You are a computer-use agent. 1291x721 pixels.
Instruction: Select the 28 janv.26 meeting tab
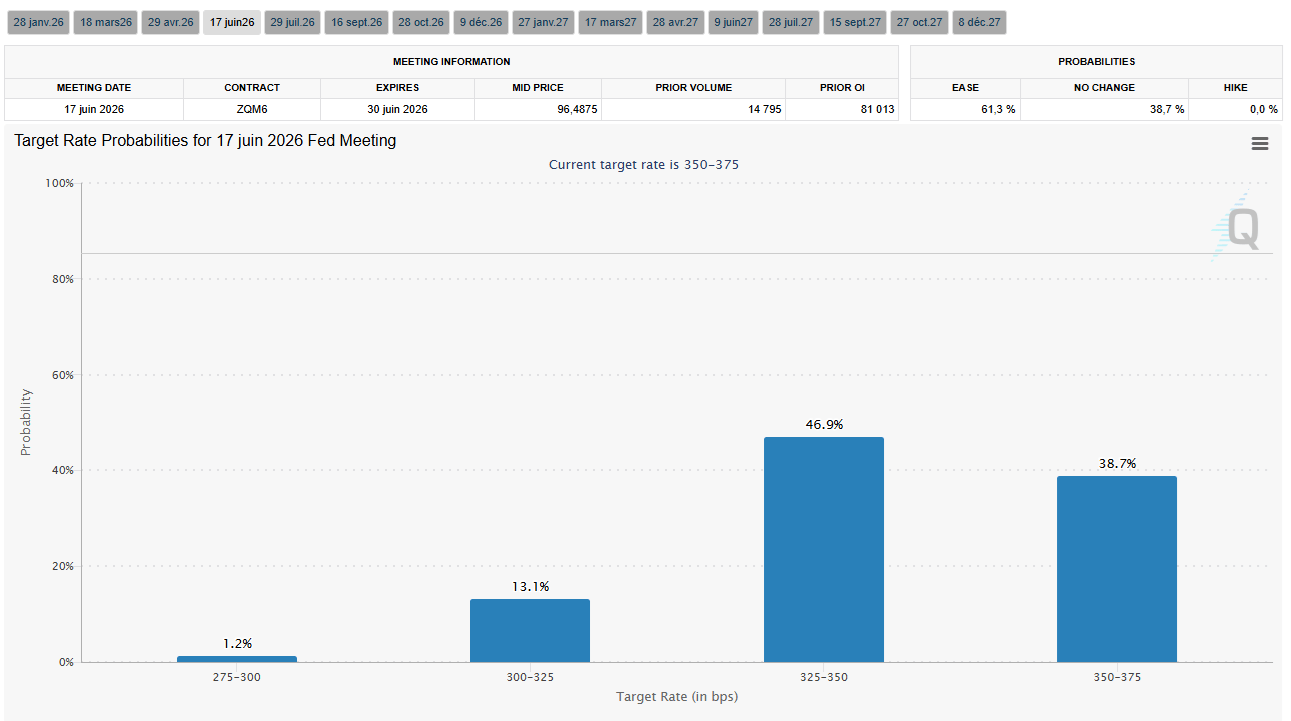coord(37,22)
